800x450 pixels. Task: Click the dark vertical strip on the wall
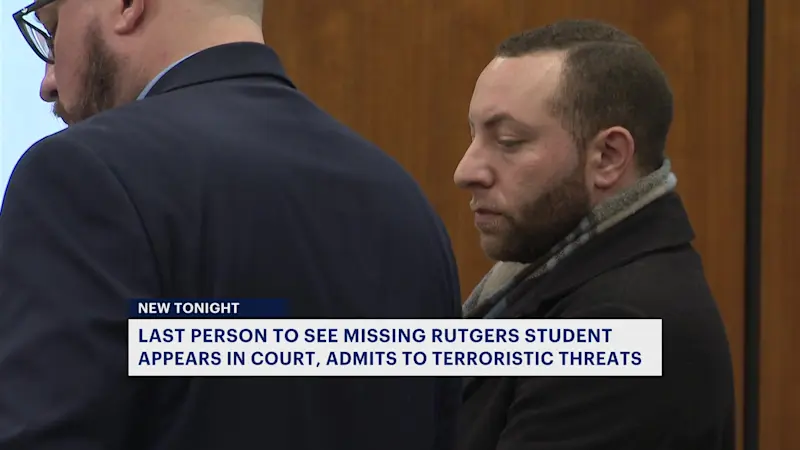point(755,224)
